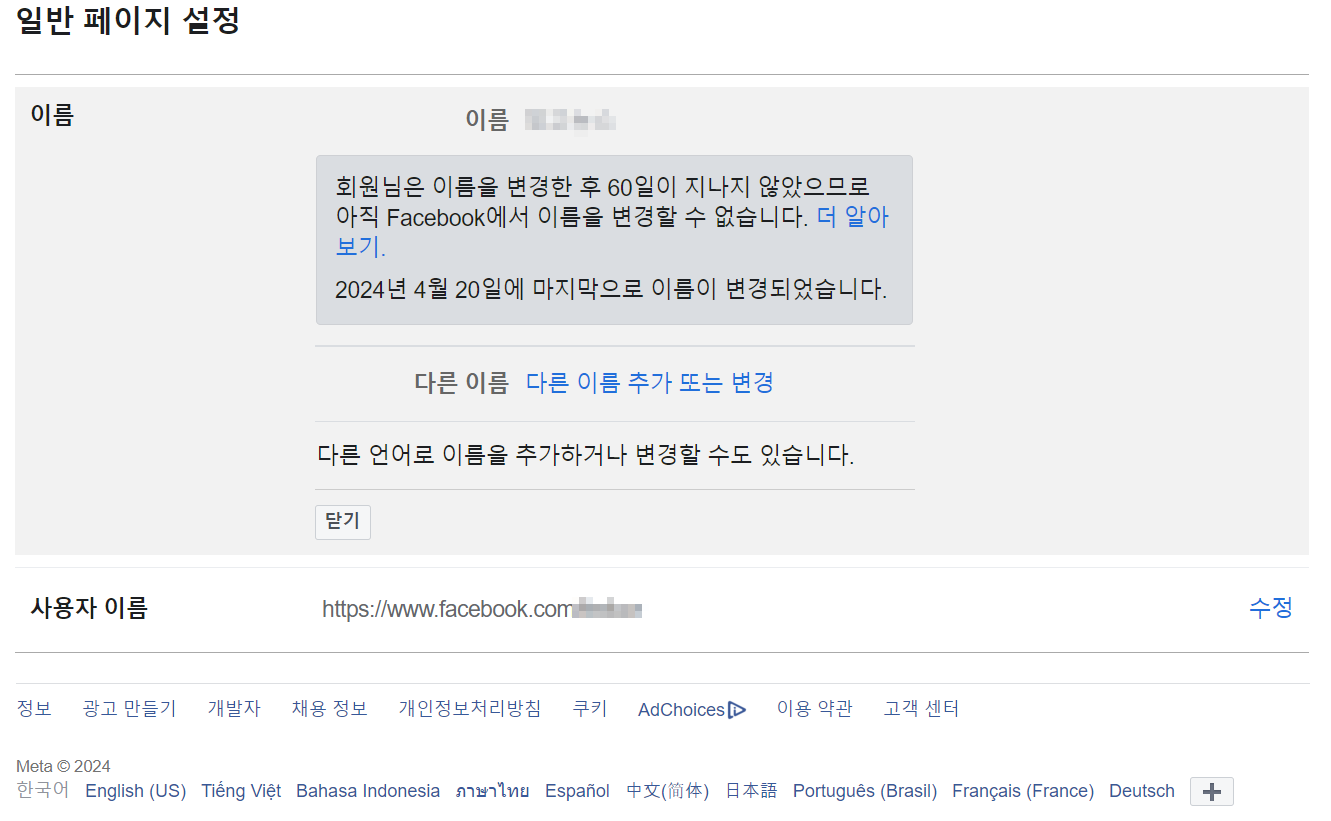Click 수정 to edit the username
1331x821 pixels.
coord(1271,607)
